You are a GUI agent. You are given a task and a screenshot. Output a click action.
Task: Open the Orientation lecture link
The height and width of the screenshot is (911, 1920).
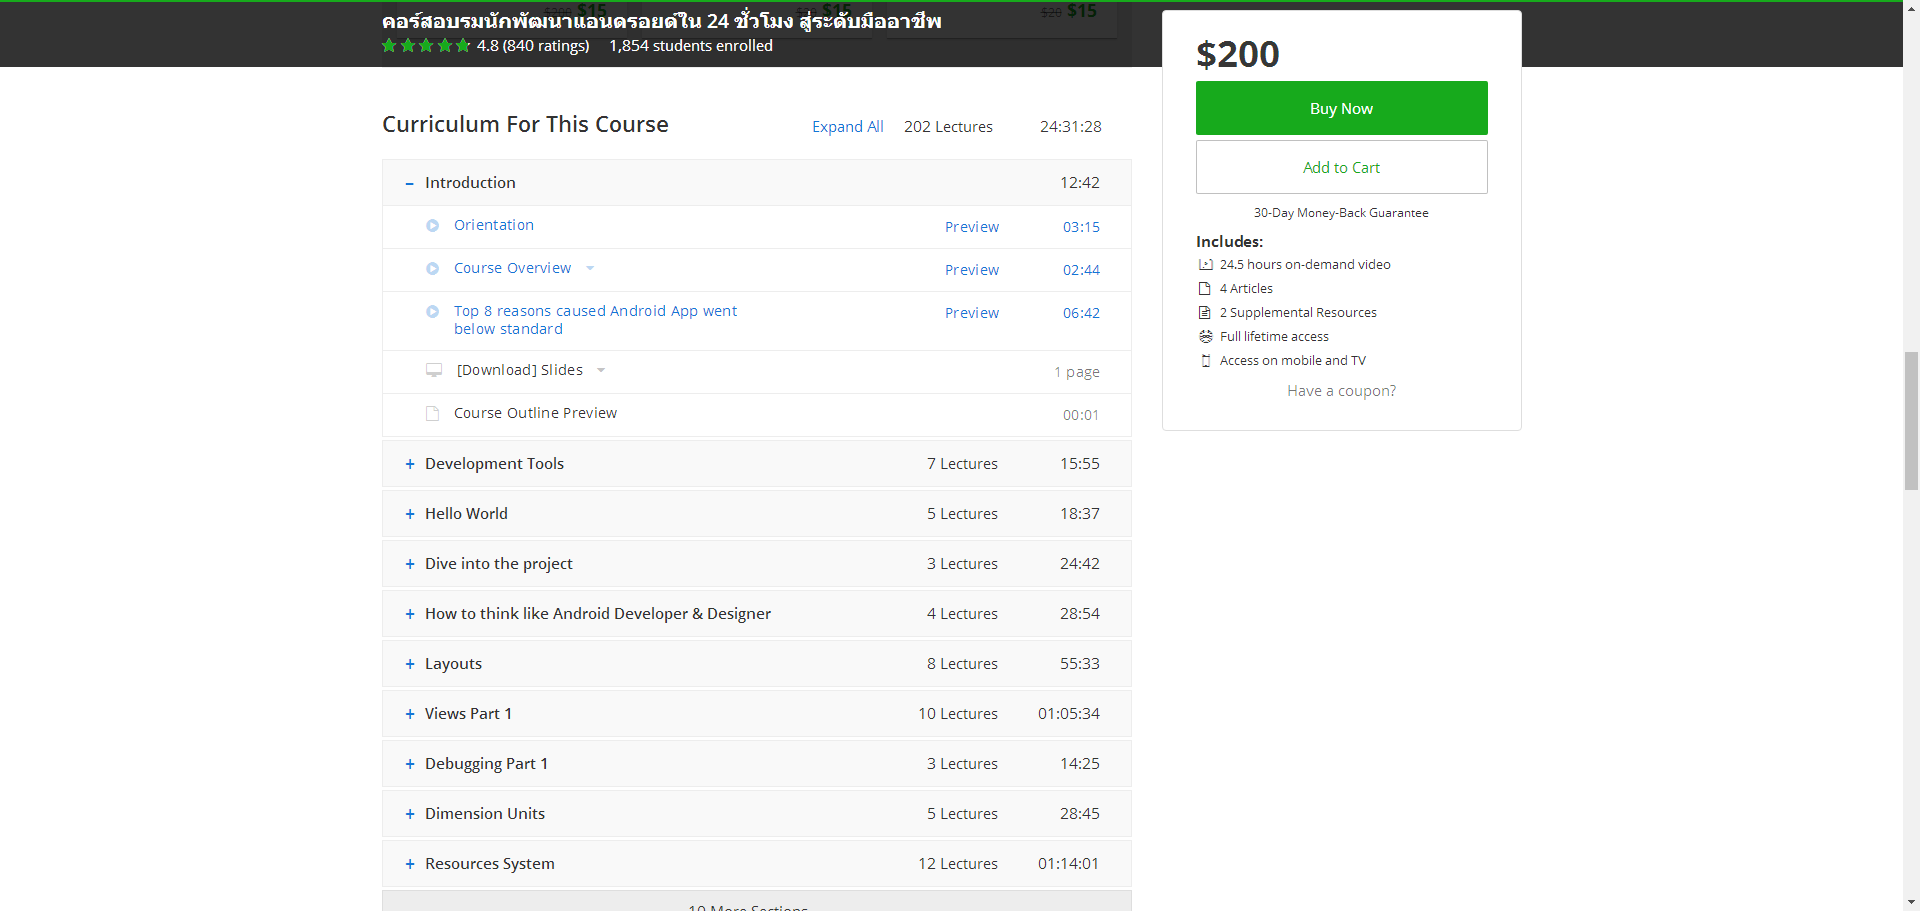coord(494,225)
